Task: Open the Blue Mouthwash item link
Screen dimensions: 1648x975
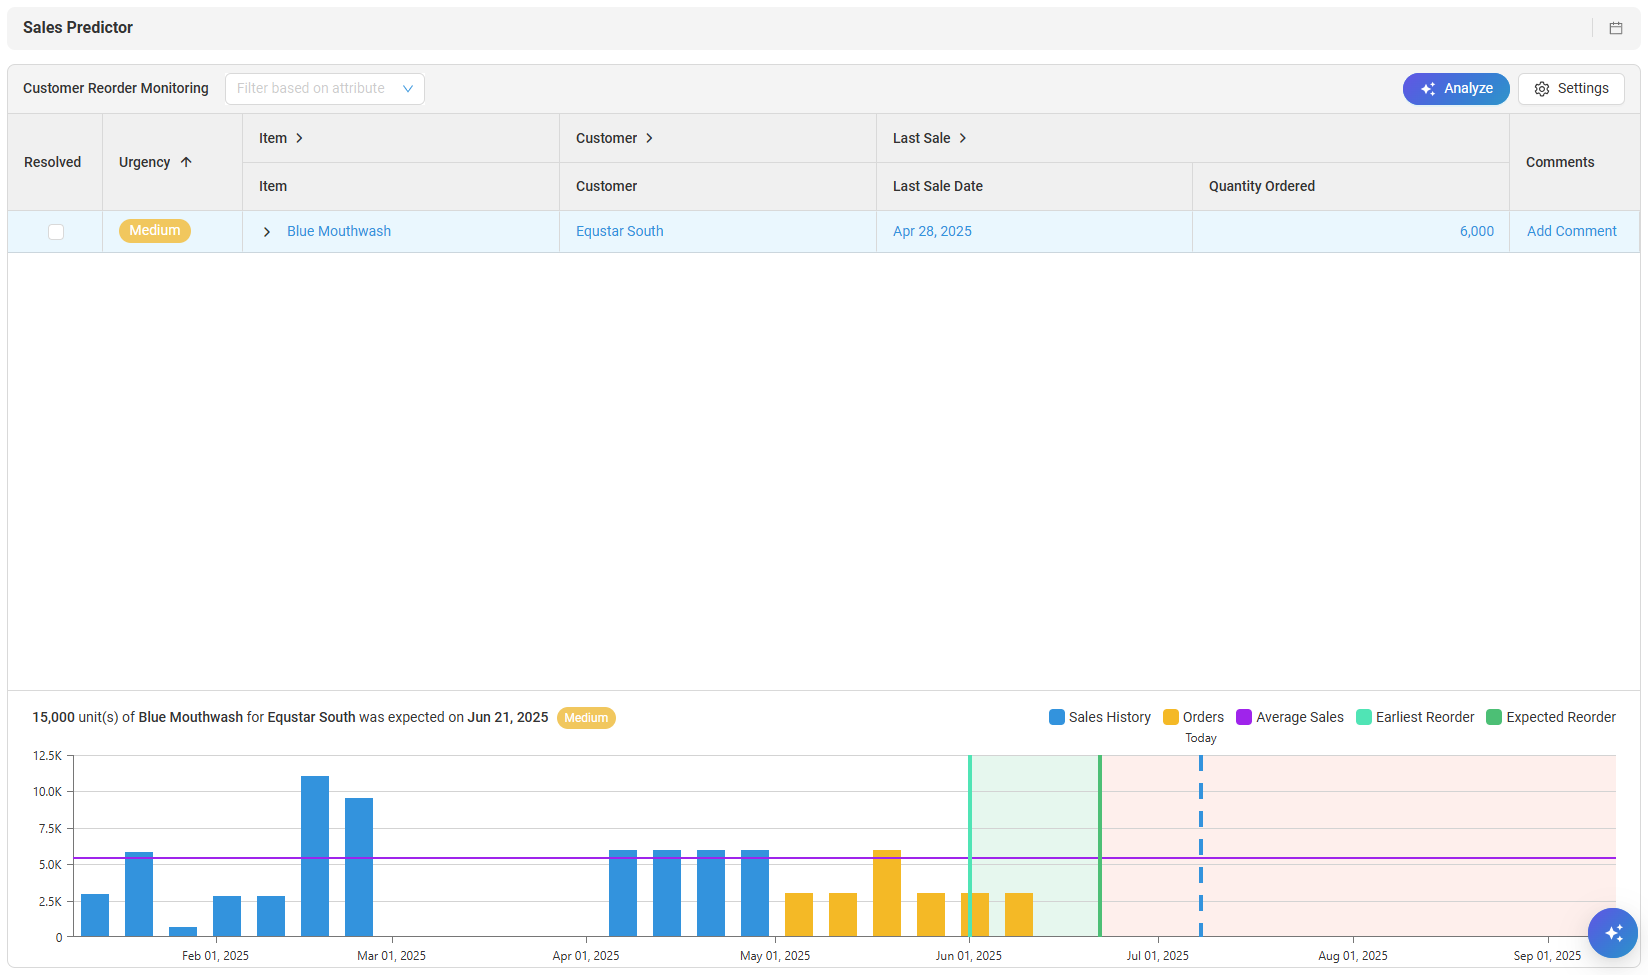Action: tap(339, 231)
